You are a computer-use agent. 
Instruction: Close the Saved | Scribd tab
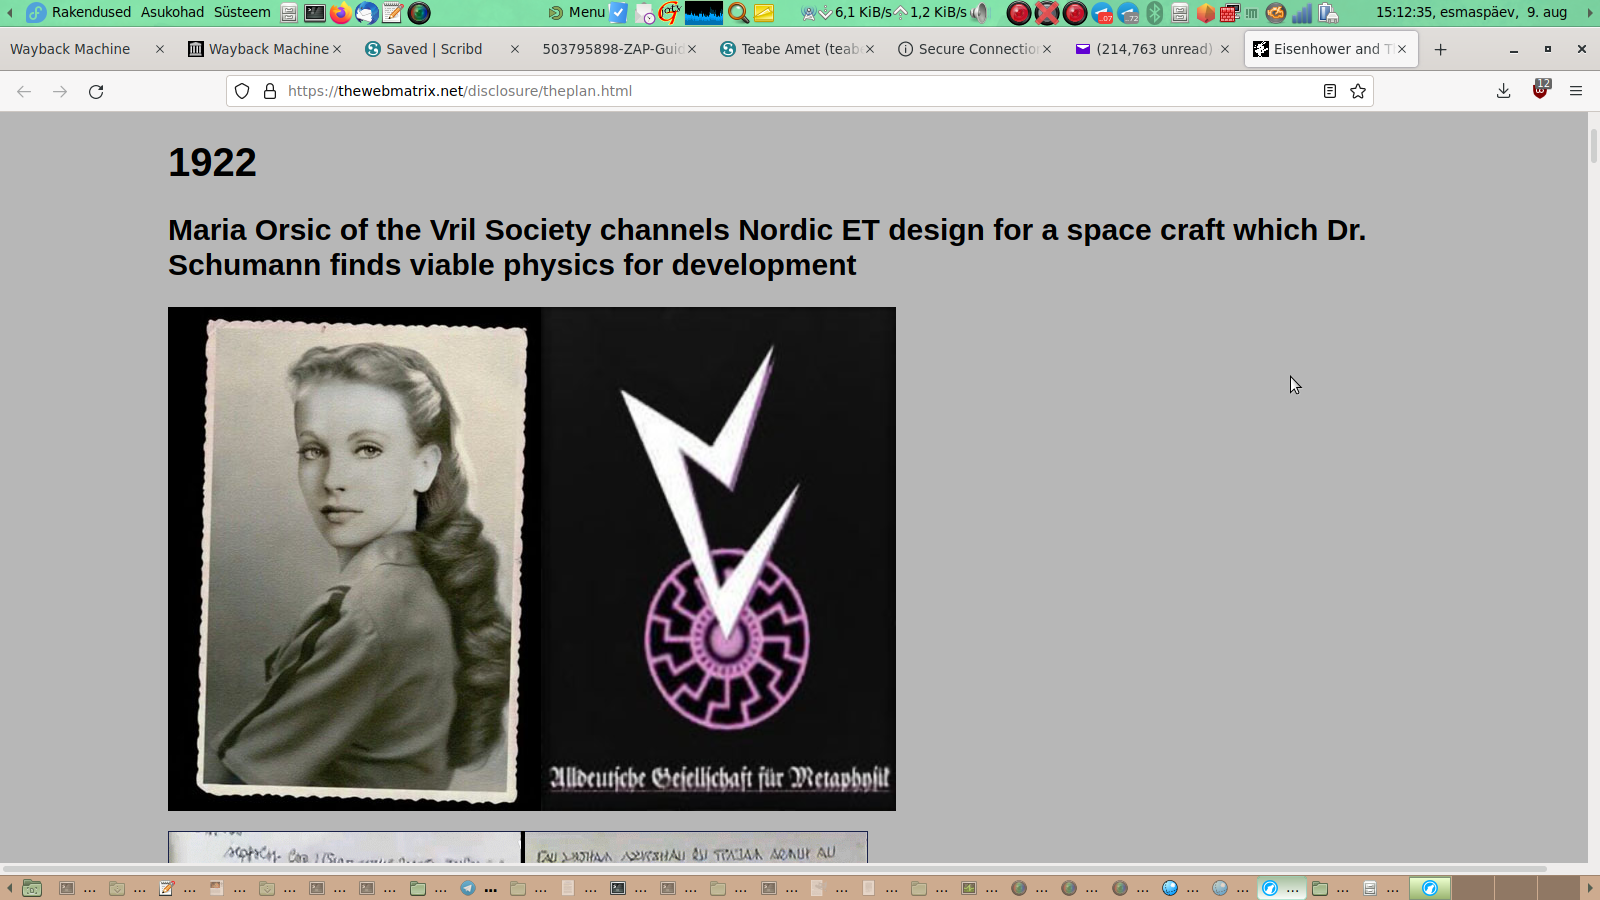pos(515,49)
